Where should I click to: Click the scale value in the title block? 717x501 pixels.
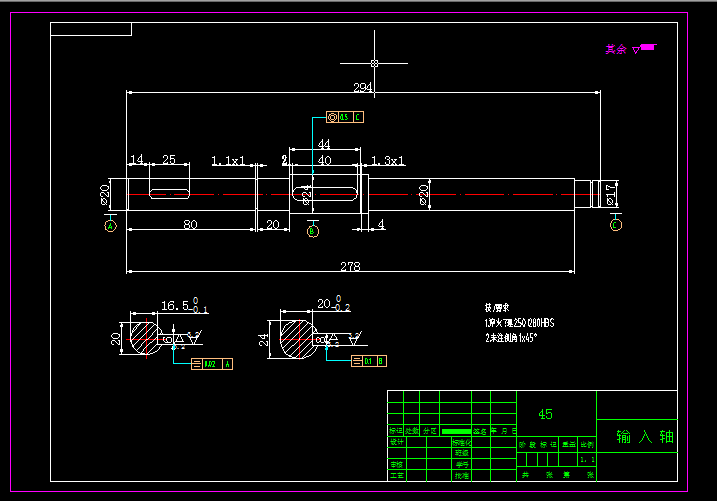587,459
